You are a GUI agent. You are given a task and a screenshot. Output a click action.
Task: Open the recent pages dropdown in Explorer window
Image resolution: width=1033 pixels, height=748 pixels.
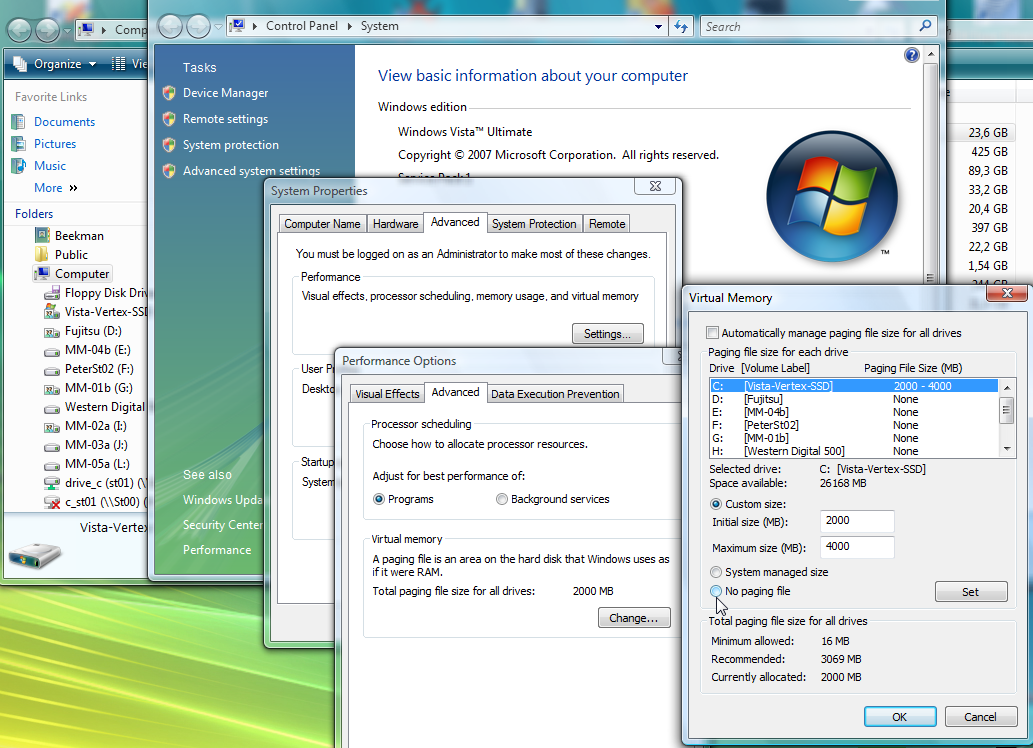click(x=67, y=30)
